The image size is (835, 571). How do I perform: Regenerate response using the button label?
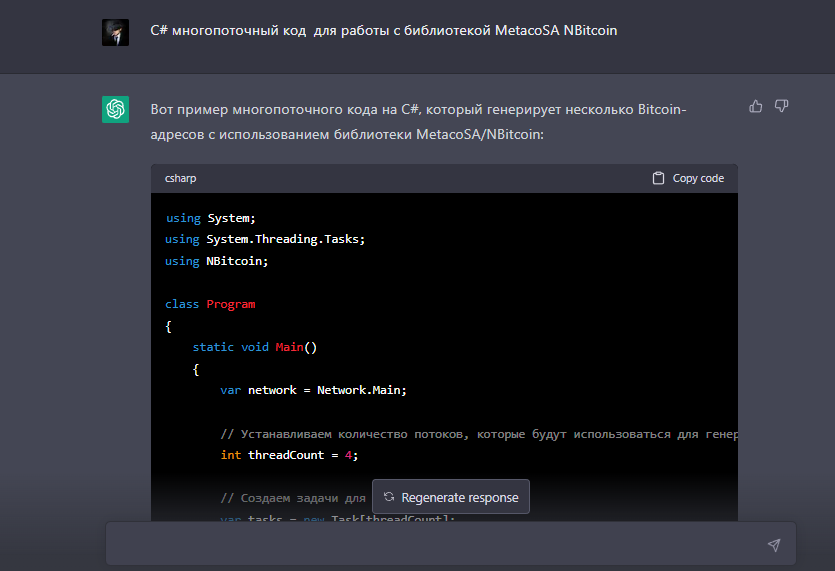click(x=459, y=497)
